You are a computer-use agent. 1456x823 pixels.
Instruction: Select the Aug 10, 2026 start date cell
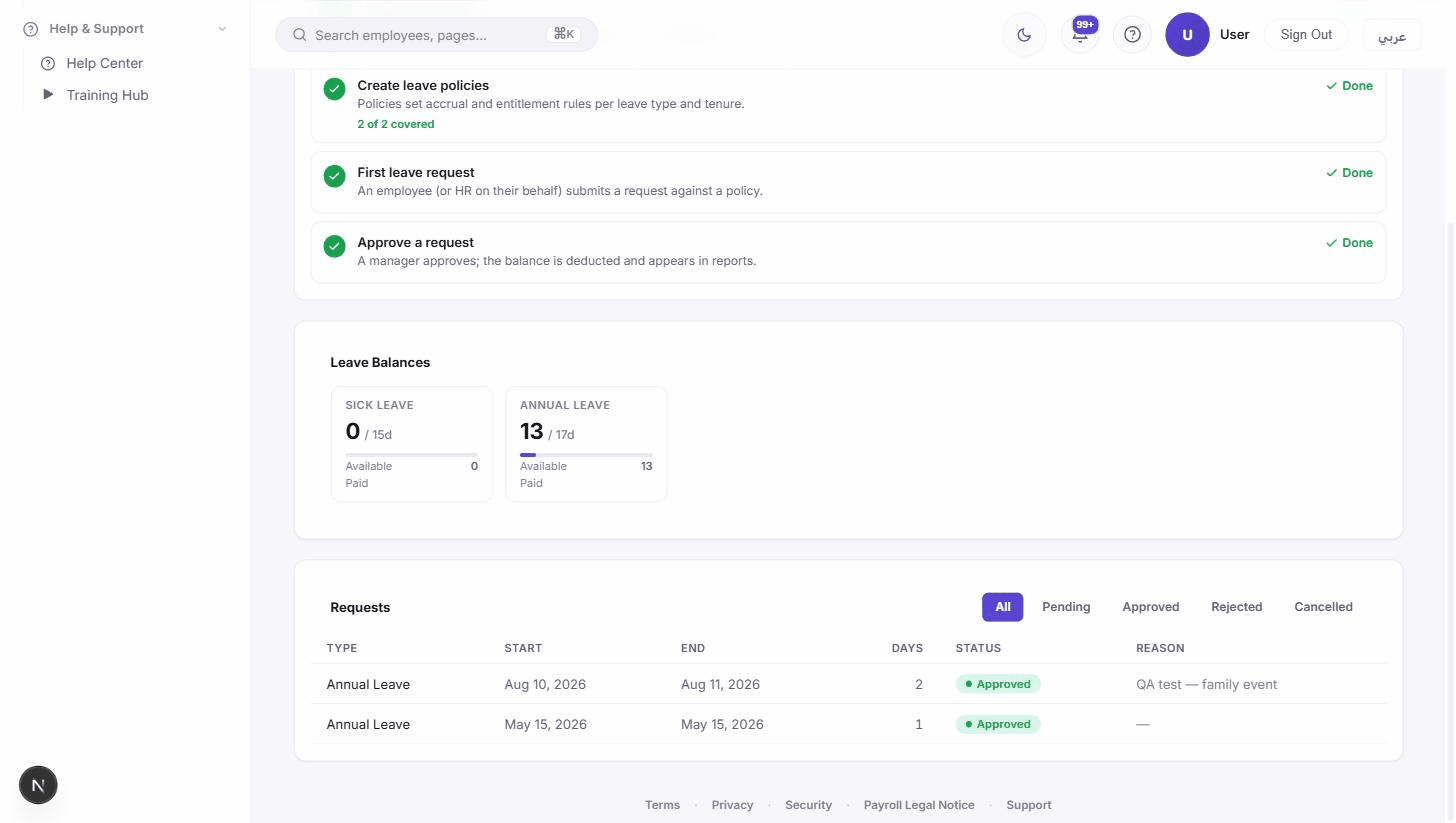545,685
